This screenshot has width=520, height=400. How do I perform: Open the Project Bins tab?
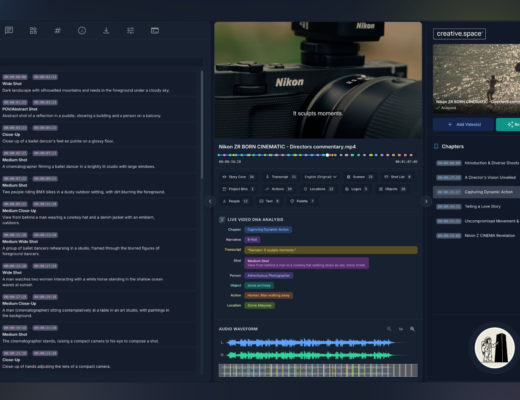coord(238,189)
